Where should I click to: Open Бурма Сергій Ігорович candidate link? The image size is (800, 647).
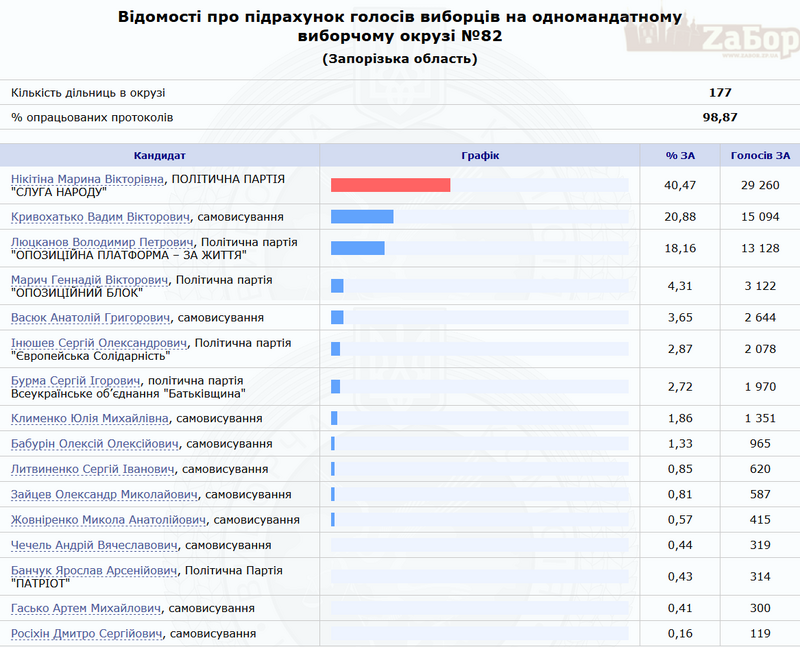[x=76, y=381]
